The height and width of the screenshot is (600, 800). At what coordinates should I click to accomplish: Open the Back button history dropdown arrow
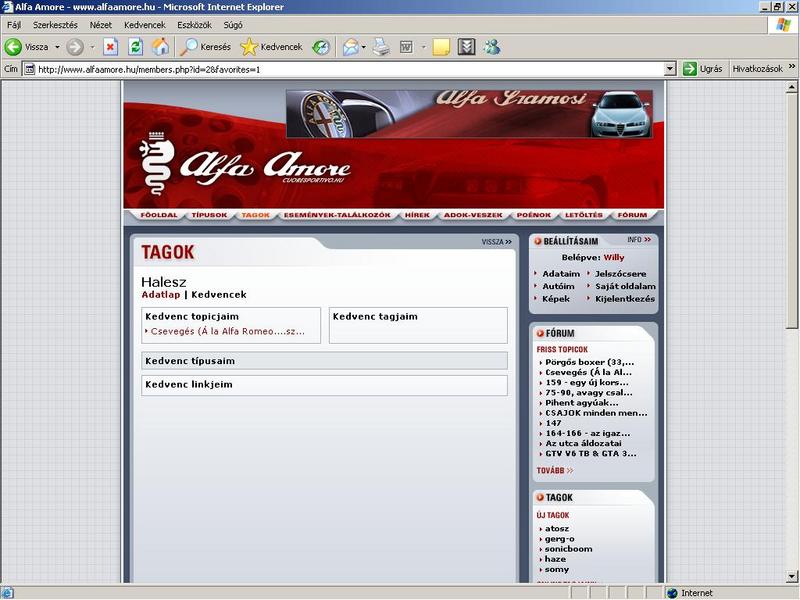pyautogui.click(x=57, y=47)
